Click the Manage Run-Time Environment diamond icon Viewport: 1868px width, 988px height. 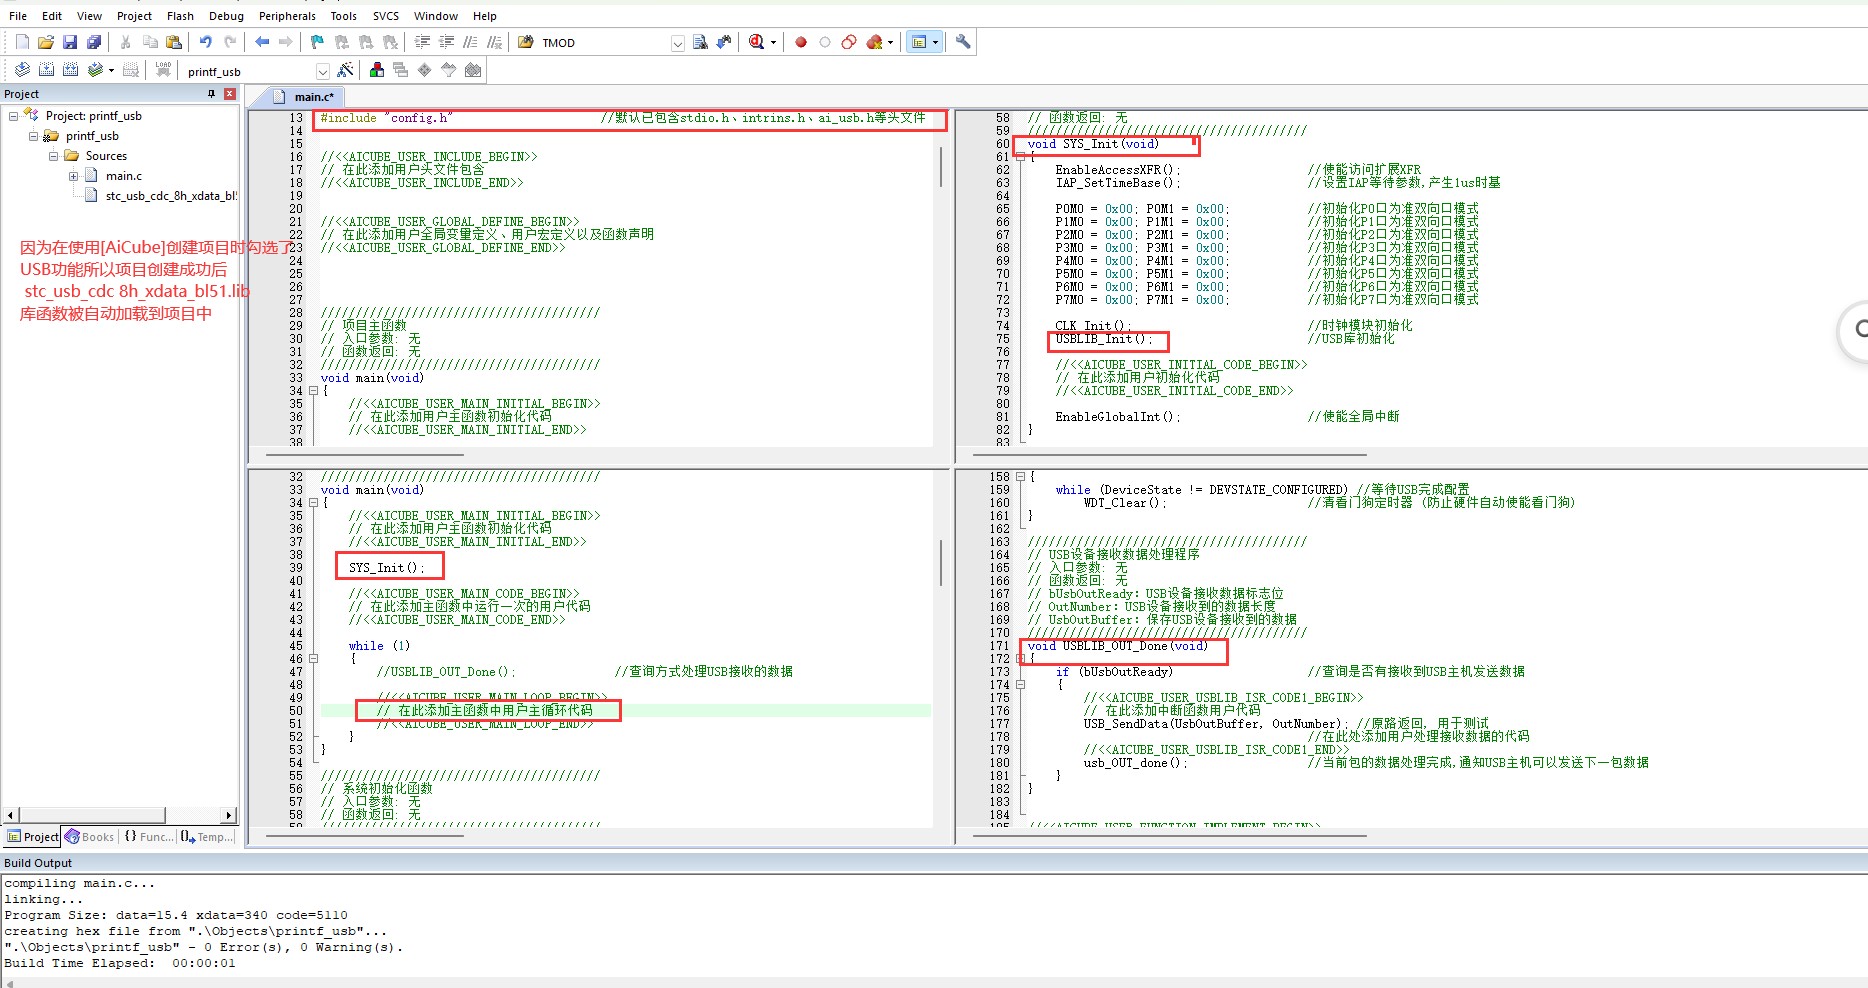(425, 70)
